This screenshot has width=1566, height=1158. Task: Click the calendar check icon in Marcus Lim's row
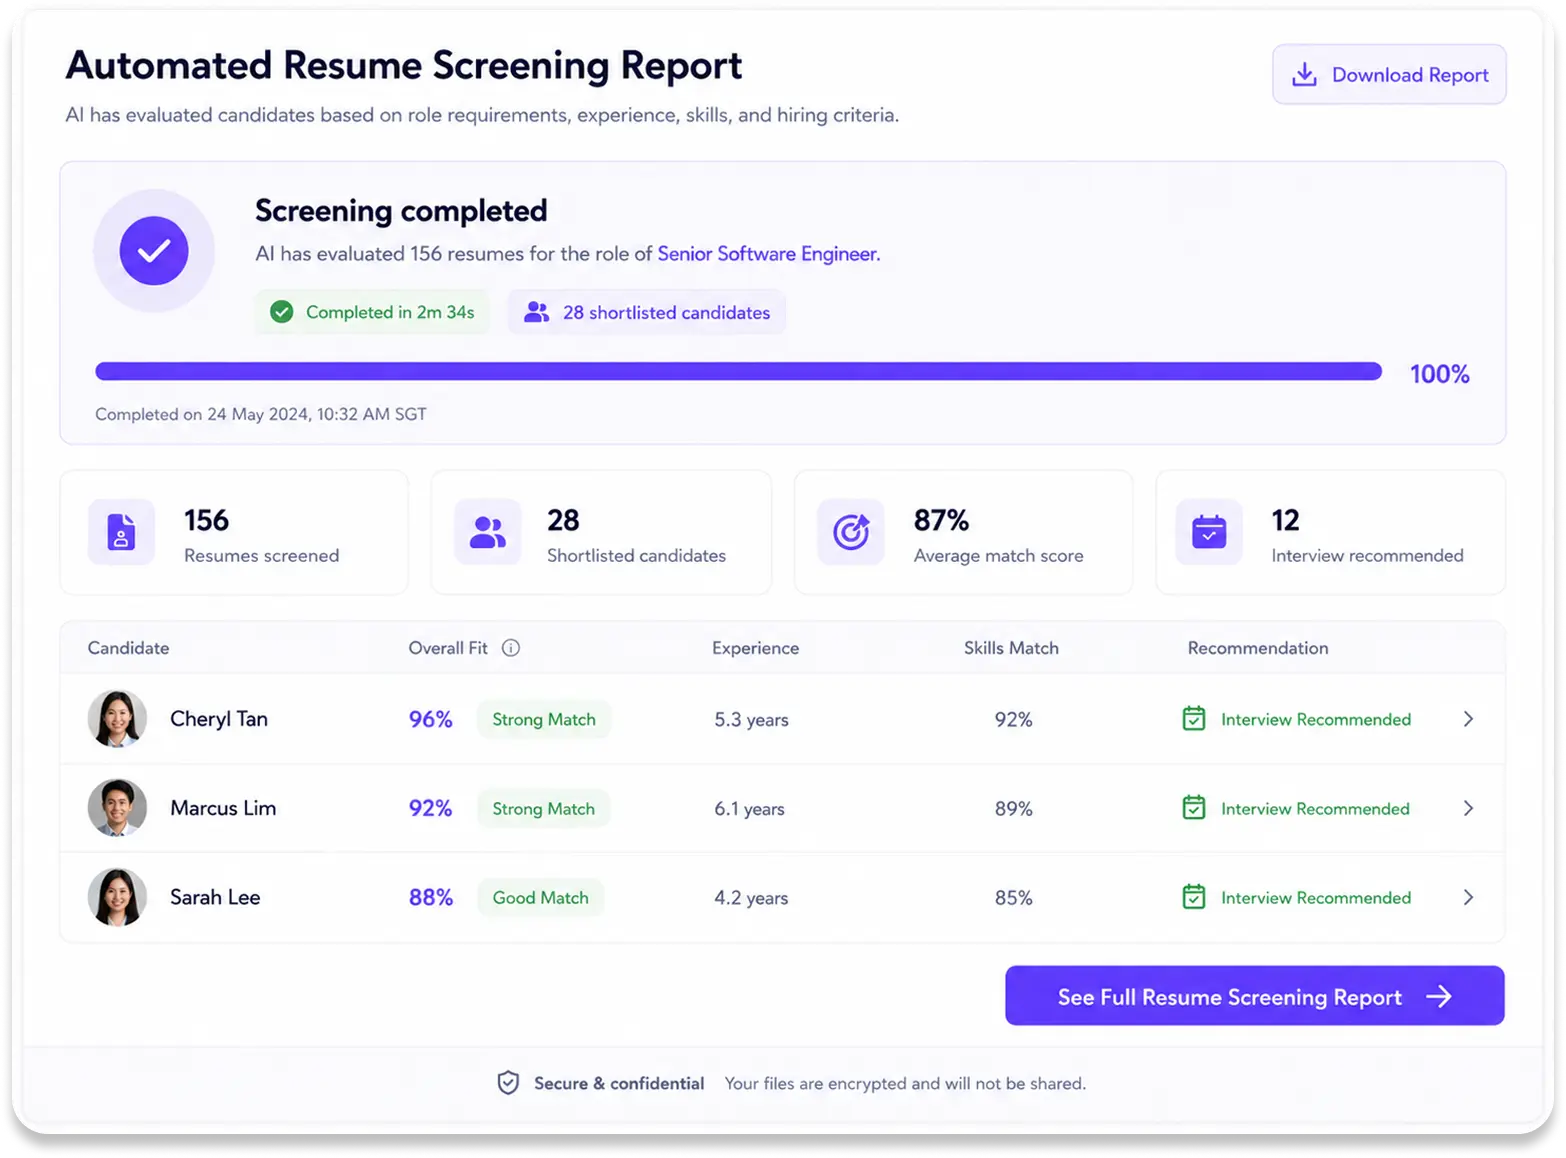tap(1194, 807)
